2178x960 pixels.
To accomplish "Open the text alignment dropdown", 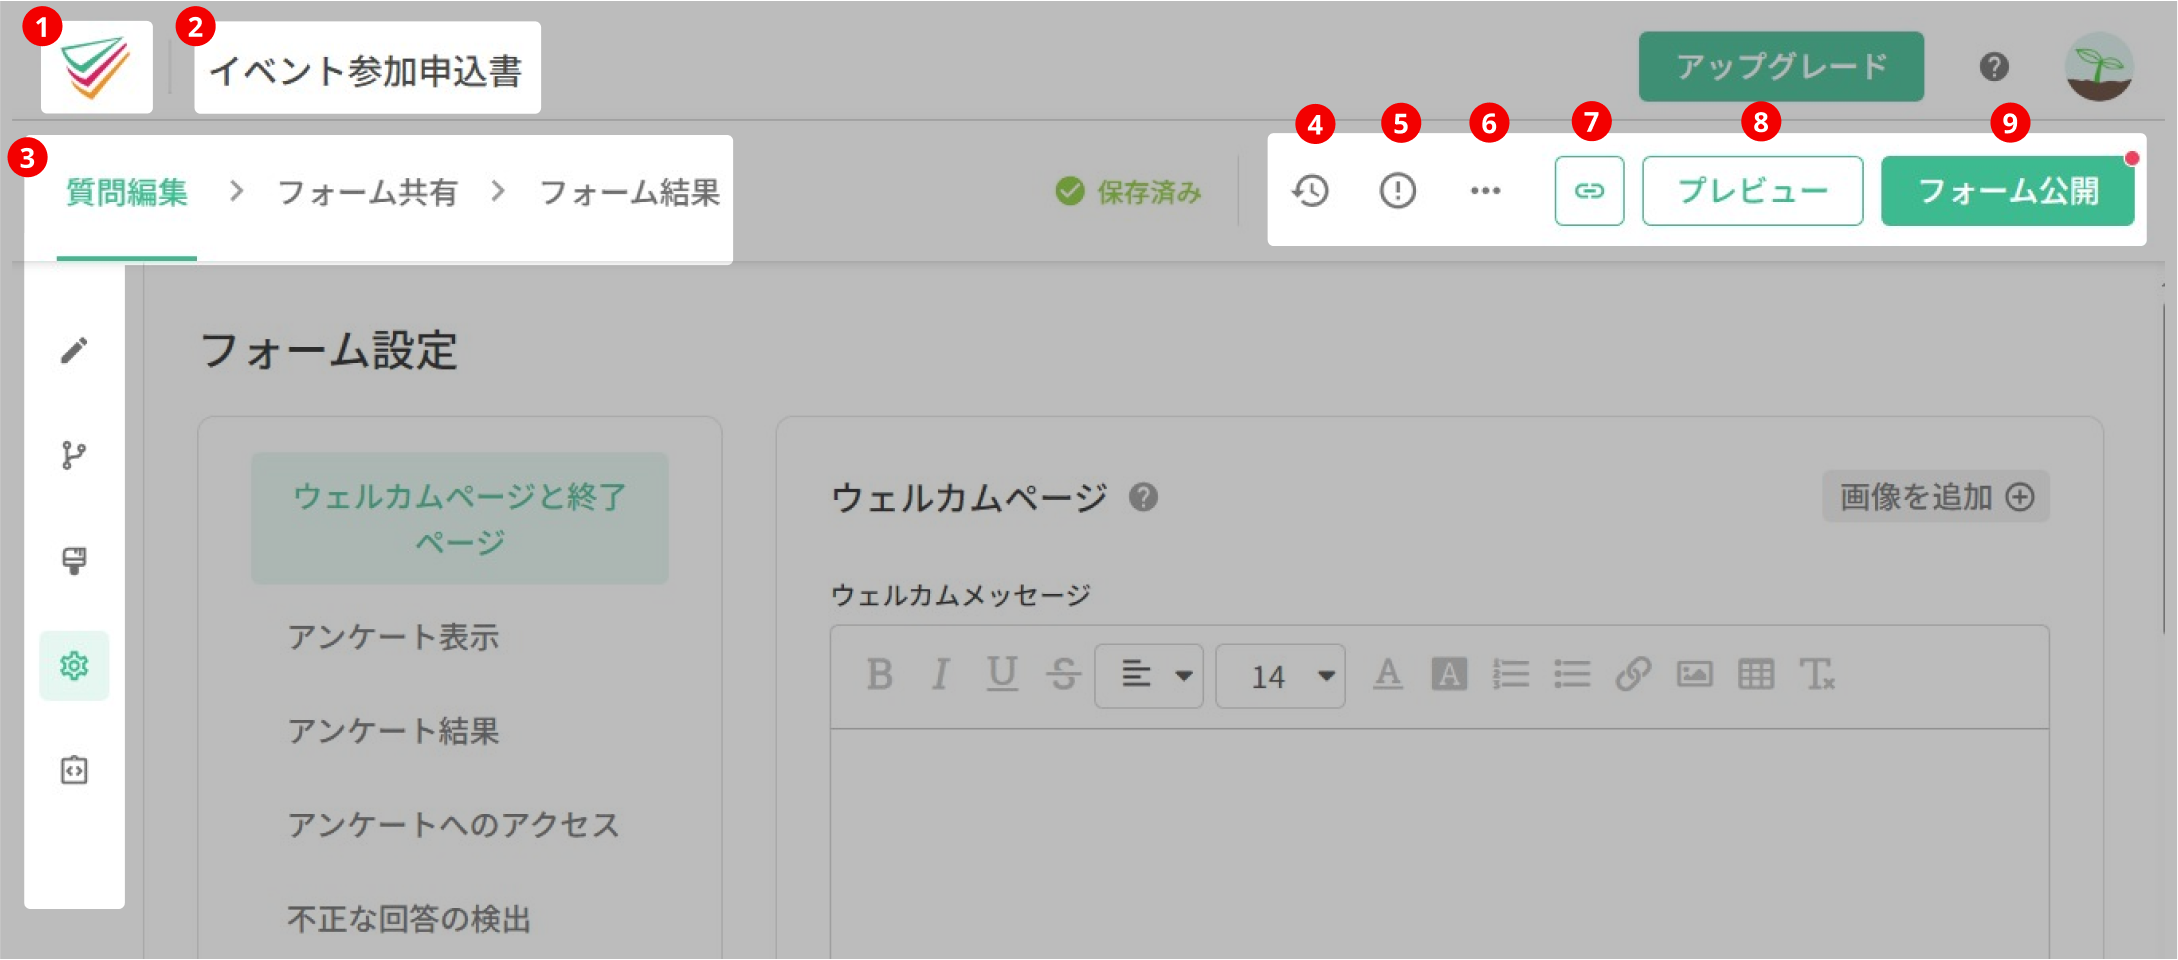I will (x=1149, y=676).
